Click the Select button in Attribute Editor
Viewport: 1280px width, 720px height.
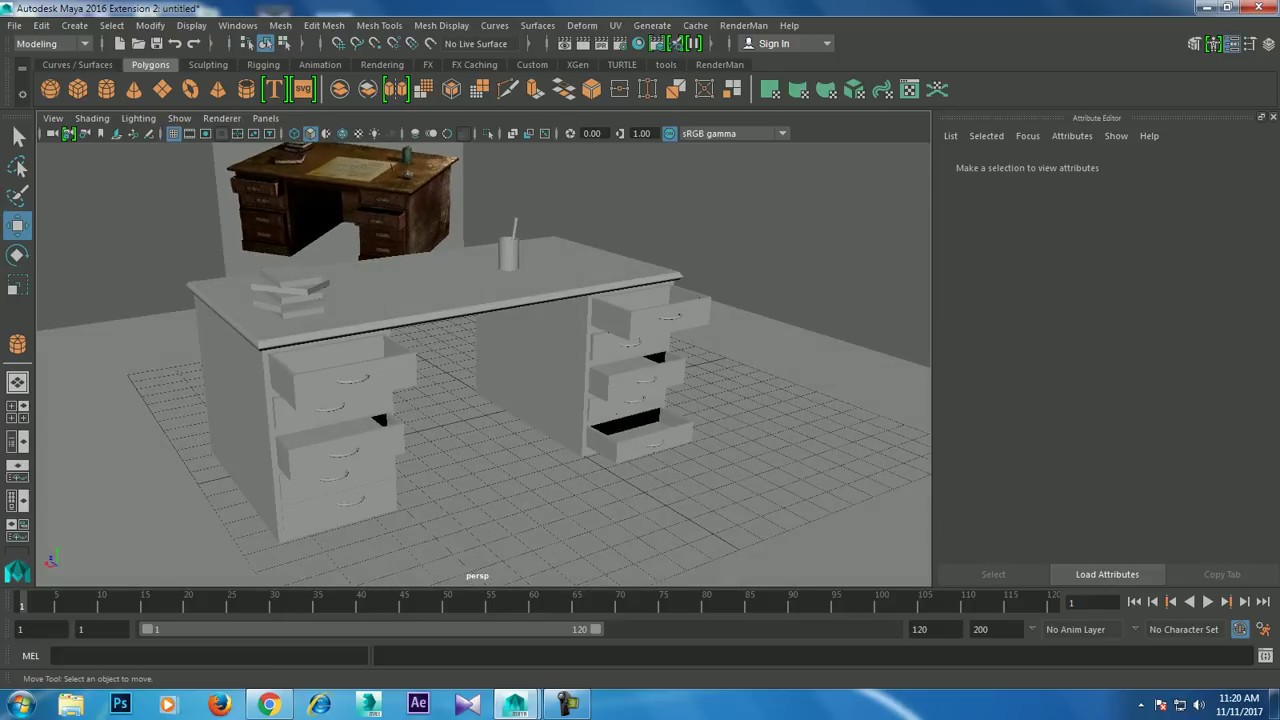(x=993, y=575)
